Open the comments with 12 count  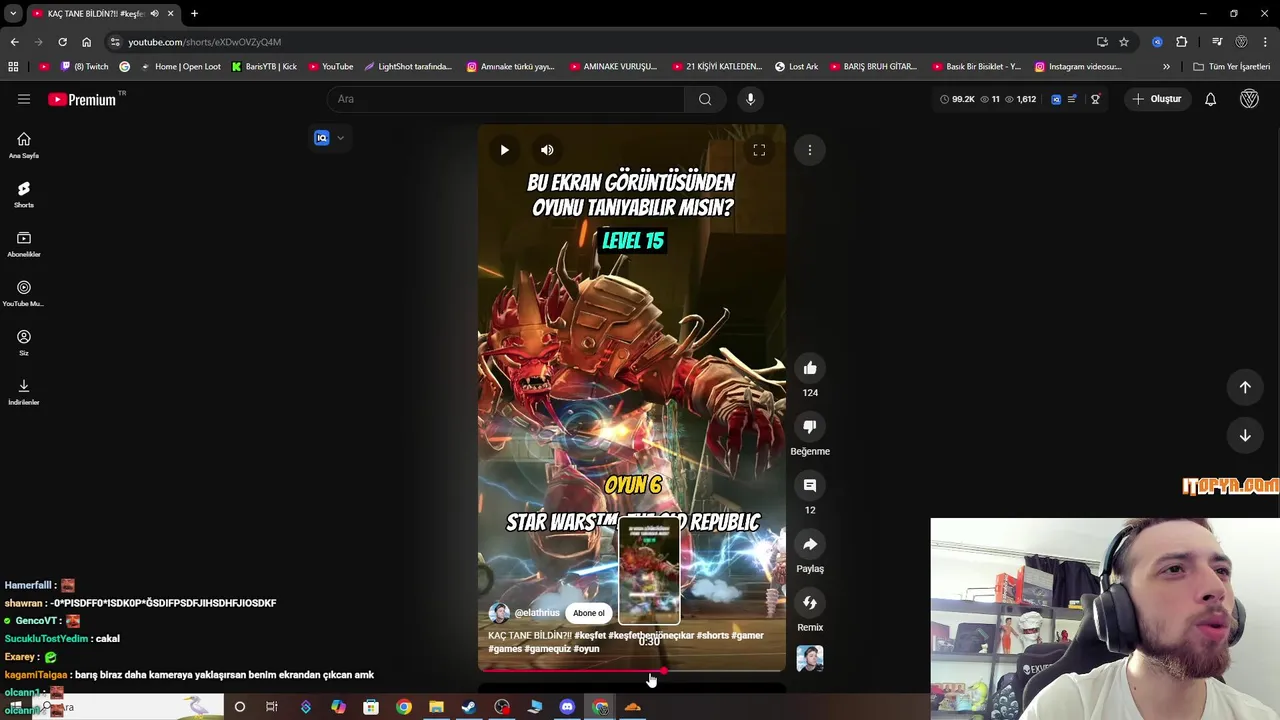click(810, 486)
